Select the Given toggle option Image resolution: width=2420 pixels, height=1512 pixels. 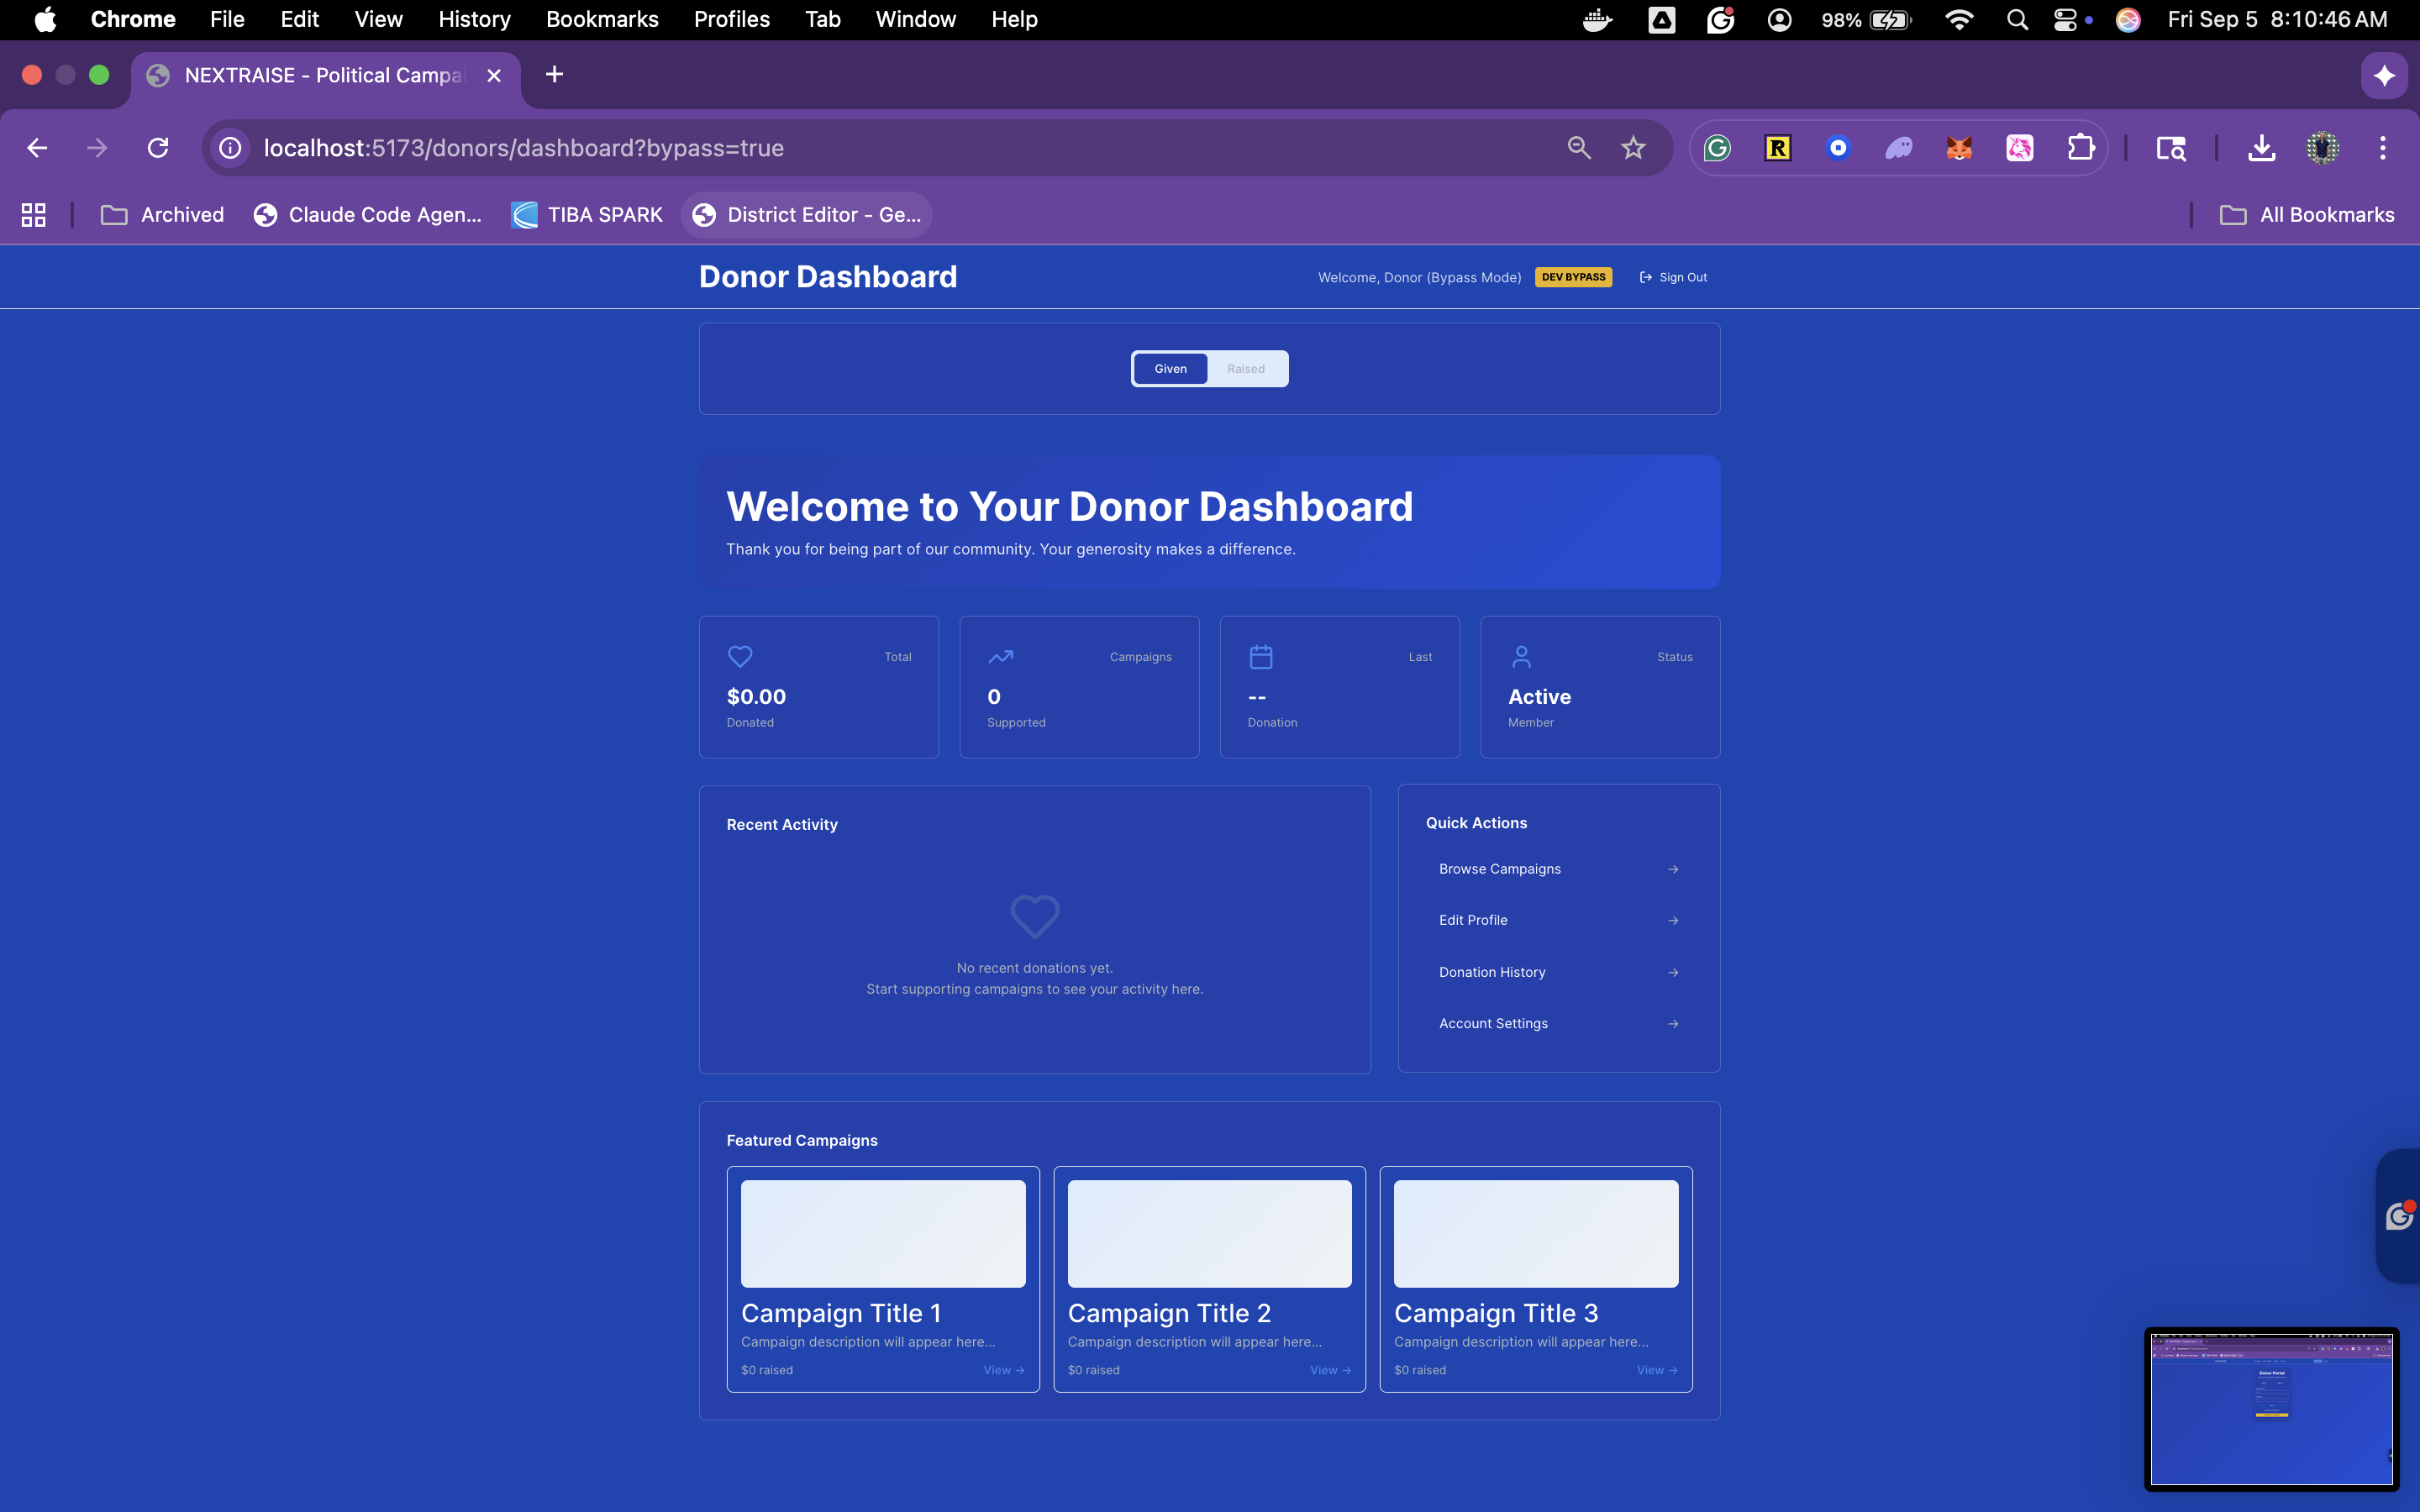click(1170, 369)
